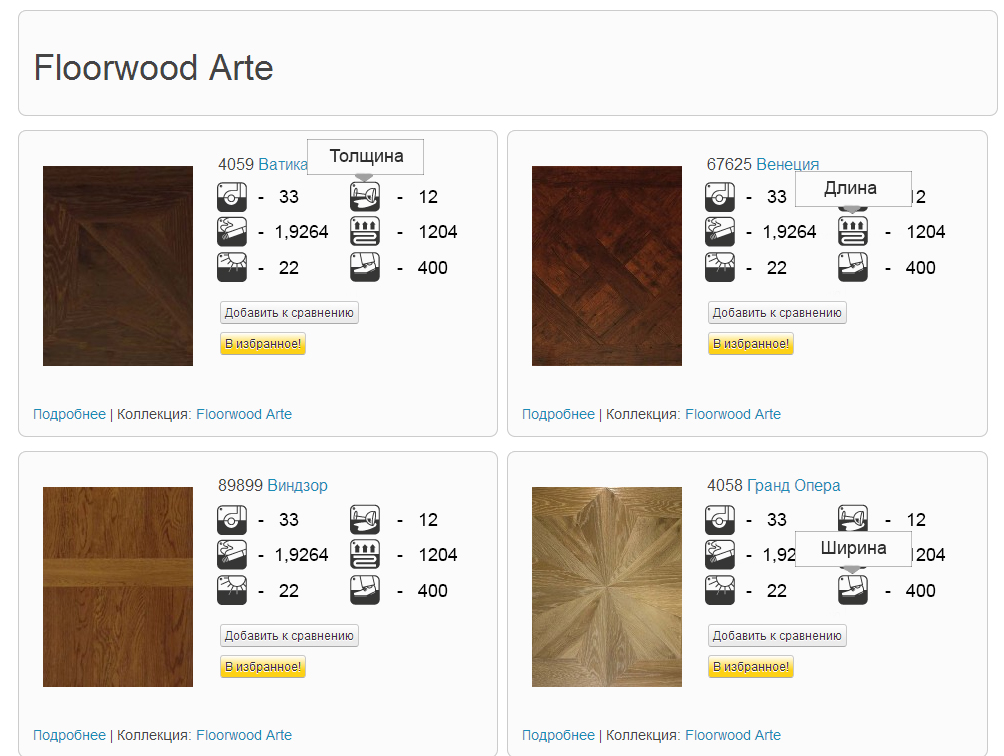Open Floorwood Arte collection link in Гранд Опера card
1004x756 pixels.
point(733,735)
